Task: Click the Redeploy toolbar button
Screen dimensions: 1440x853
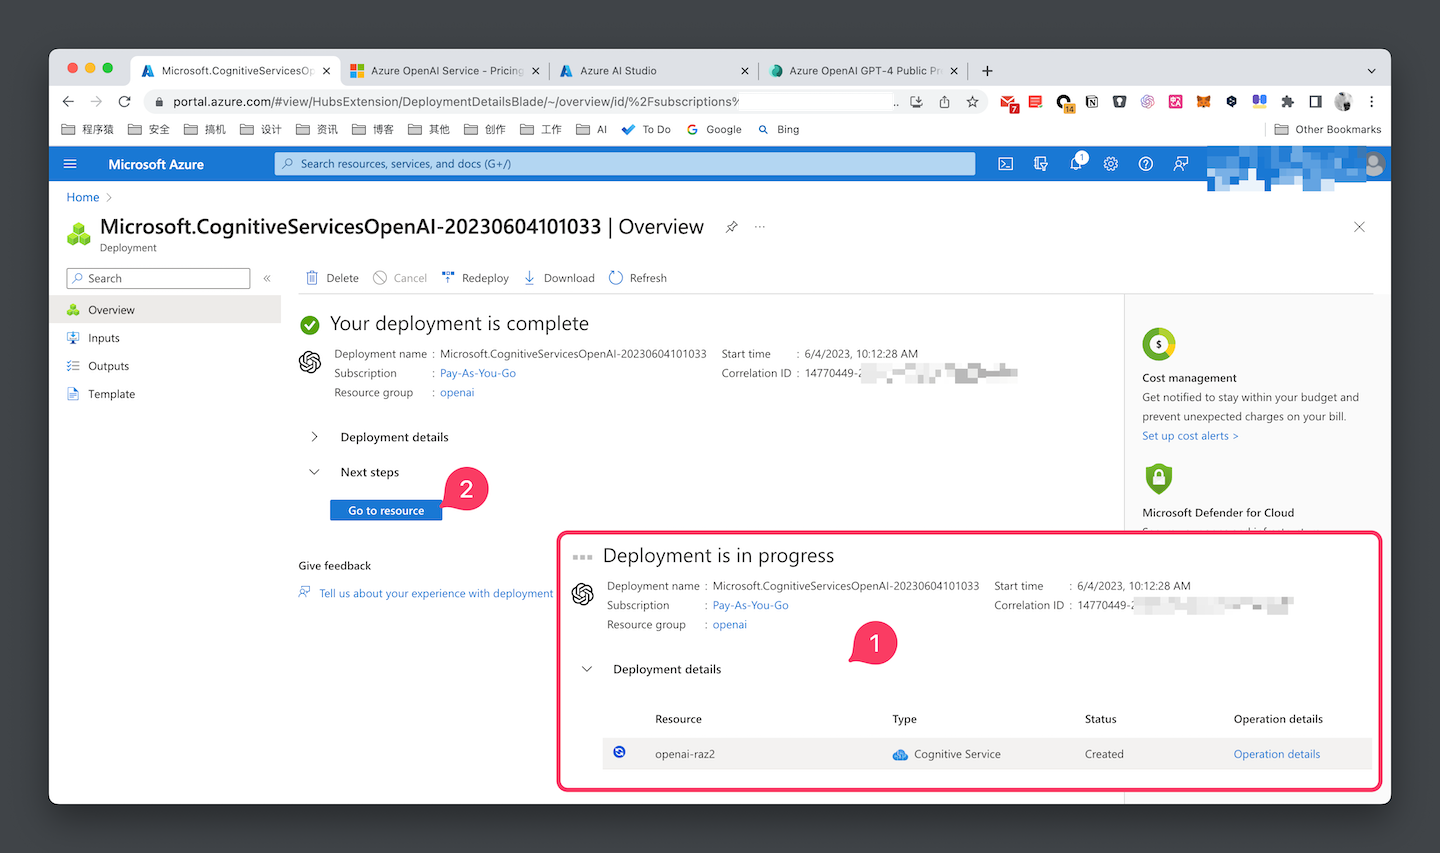Action: click(475, 278)
